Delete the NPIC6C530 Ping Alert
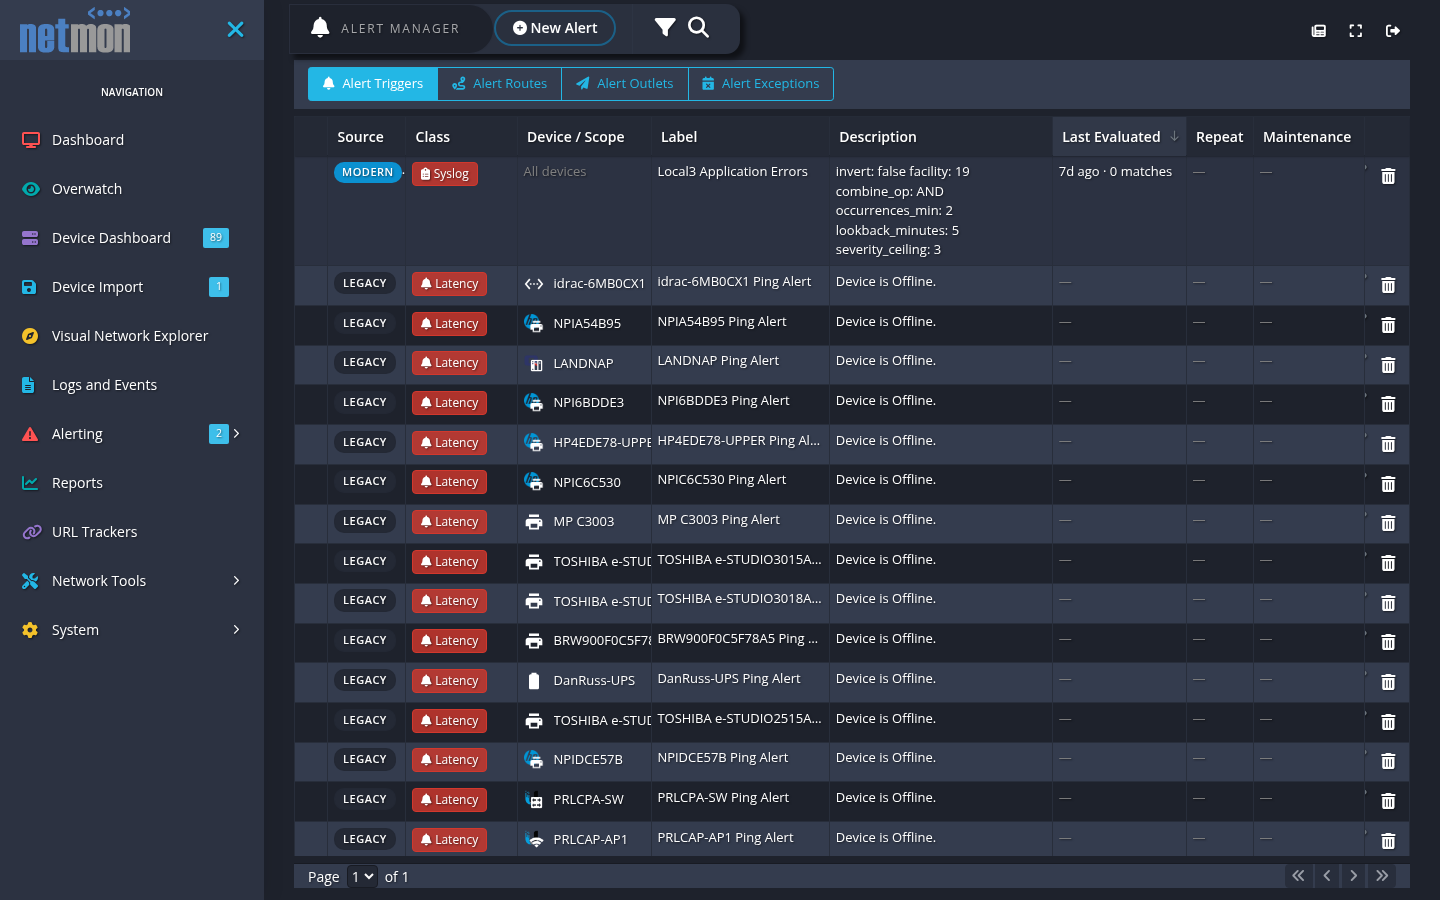This screenshot has height=900, width=1440. coord(1388,484)
